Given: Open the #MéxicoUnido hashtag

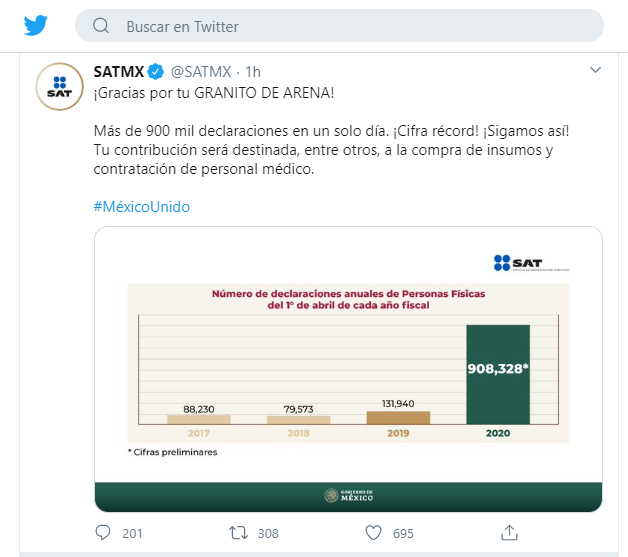Looking at the screenshot, I should pyautogui.click(x=141, y=207).
